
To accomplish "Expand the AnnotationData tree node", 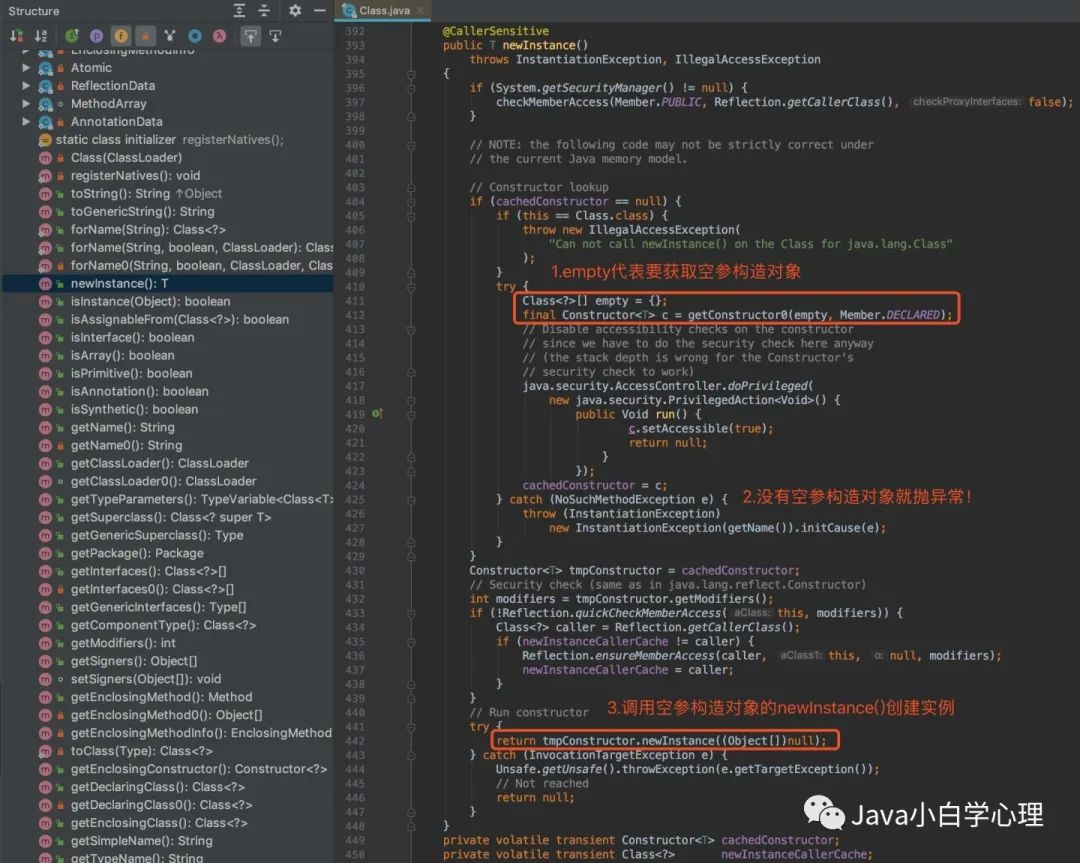I will pos(27,122).
